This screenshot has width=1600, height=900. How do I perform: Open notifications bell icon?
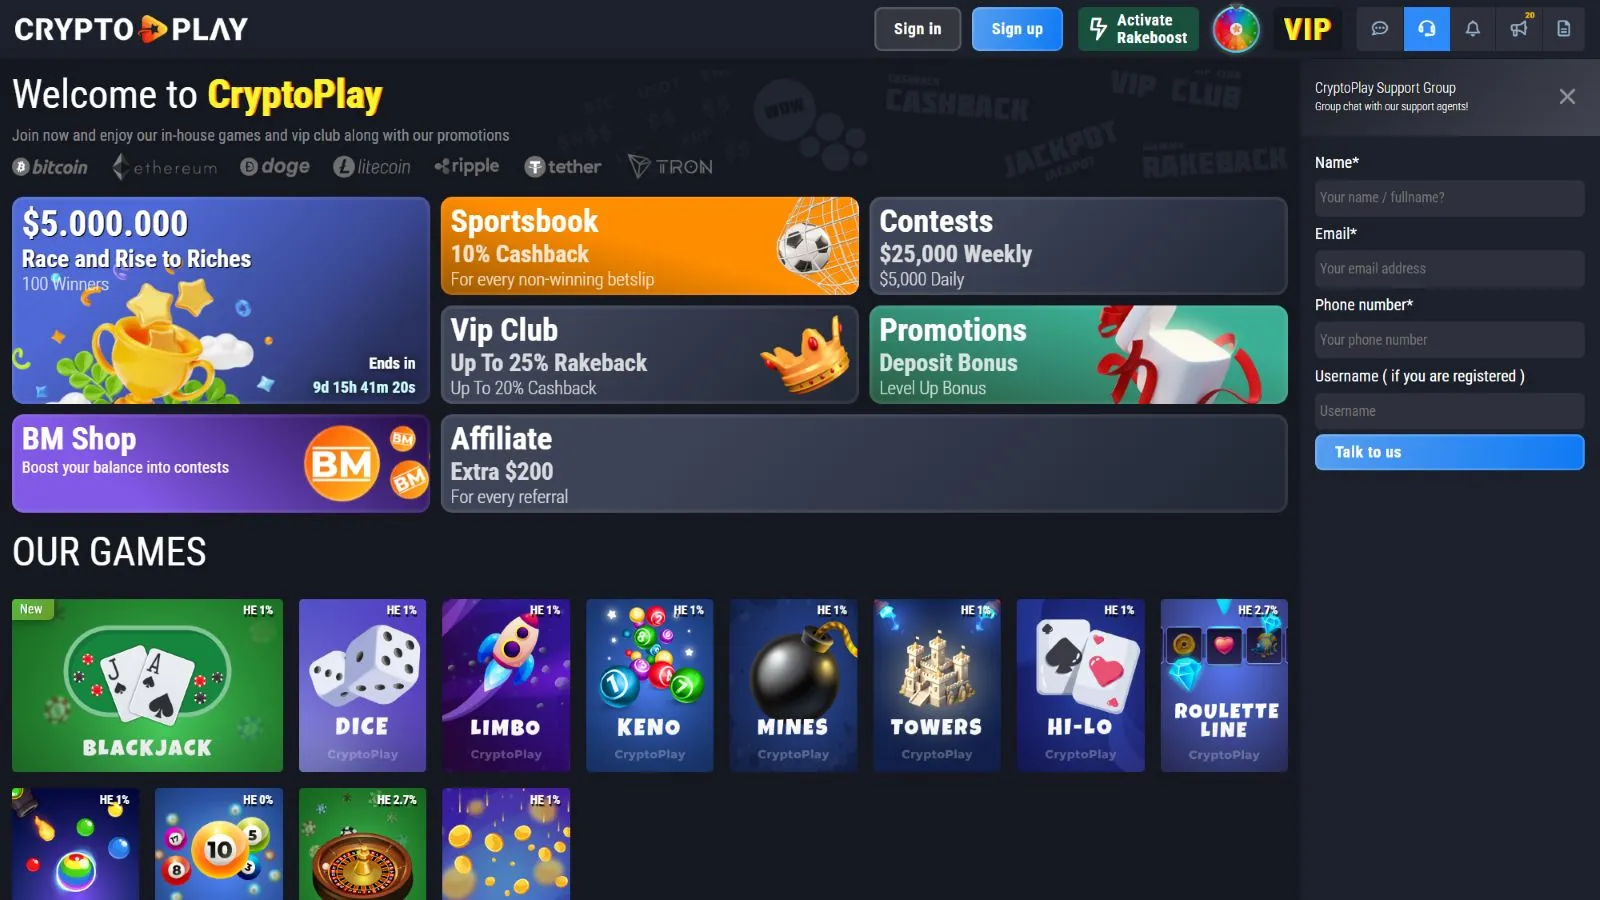coord(1473,29)
